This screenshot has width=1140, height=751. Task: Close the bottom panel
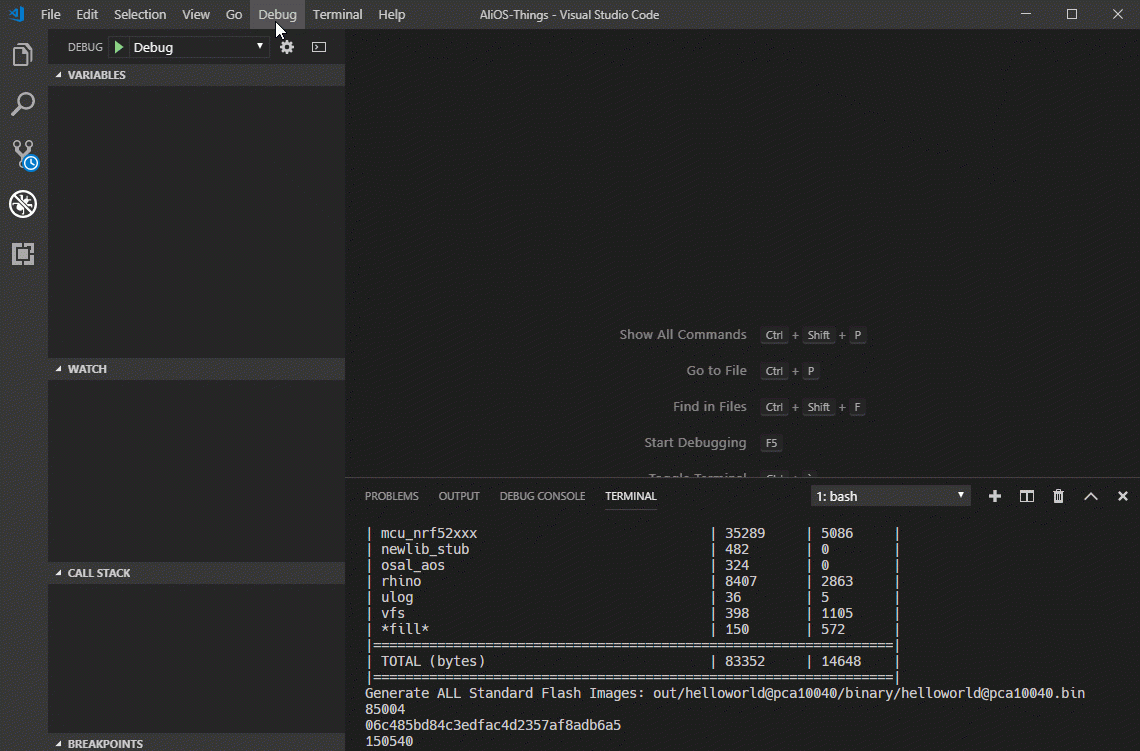pos(1123,496)
